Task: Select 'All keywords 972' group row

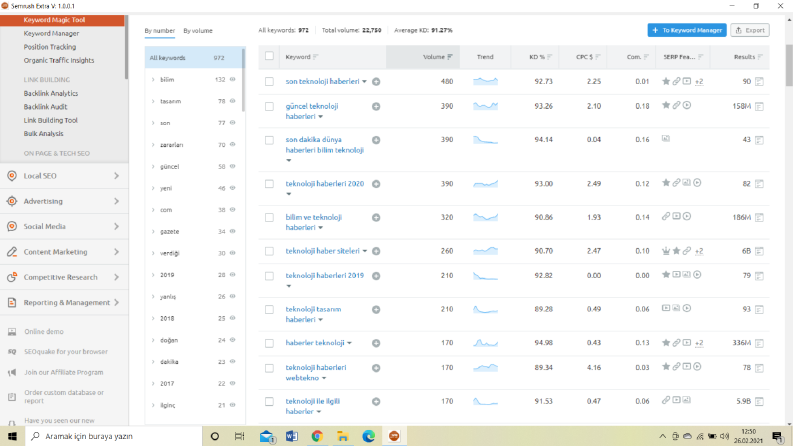Action: [x=193, y=58]
